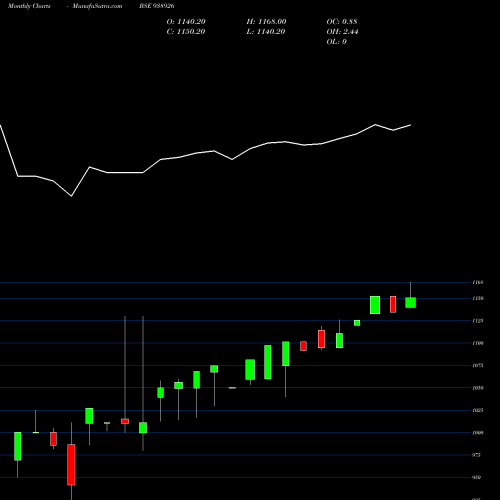Click the 1150 price axis label
500x500 pixels.
pos(478,298)
